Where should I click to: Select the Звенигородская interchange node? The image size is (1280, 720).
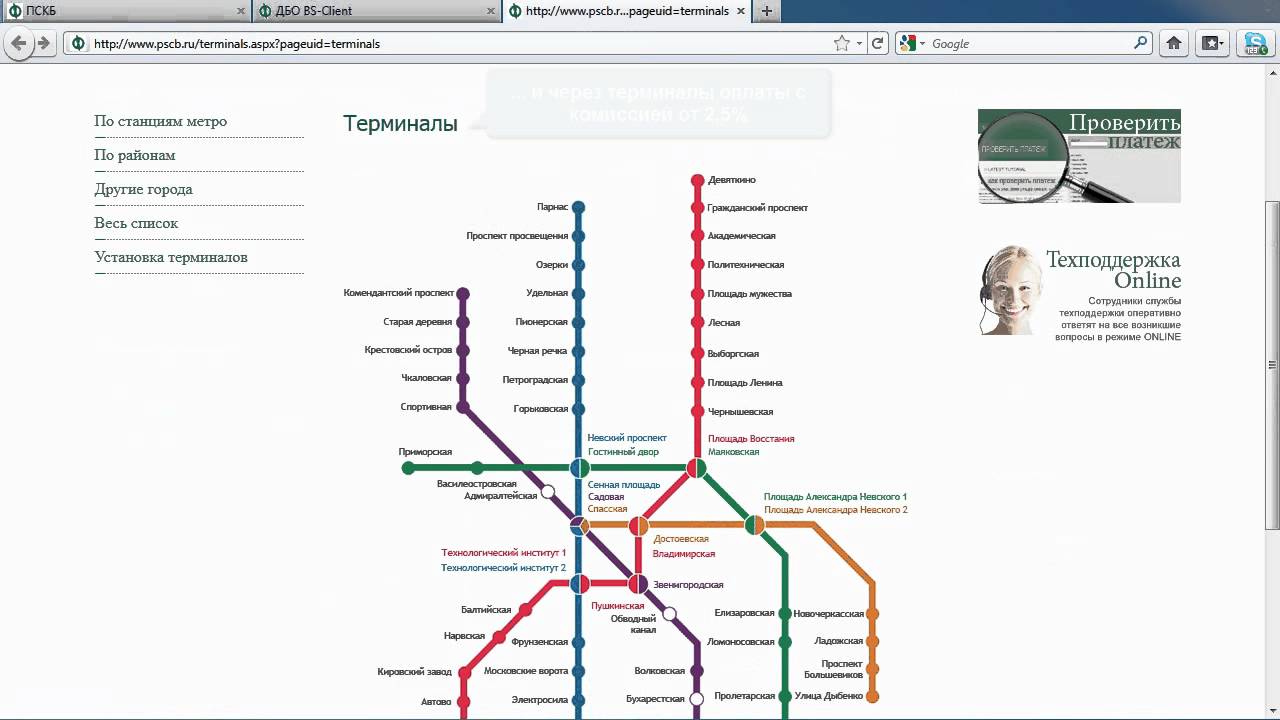pyautogui.click(x=638, y=583)
